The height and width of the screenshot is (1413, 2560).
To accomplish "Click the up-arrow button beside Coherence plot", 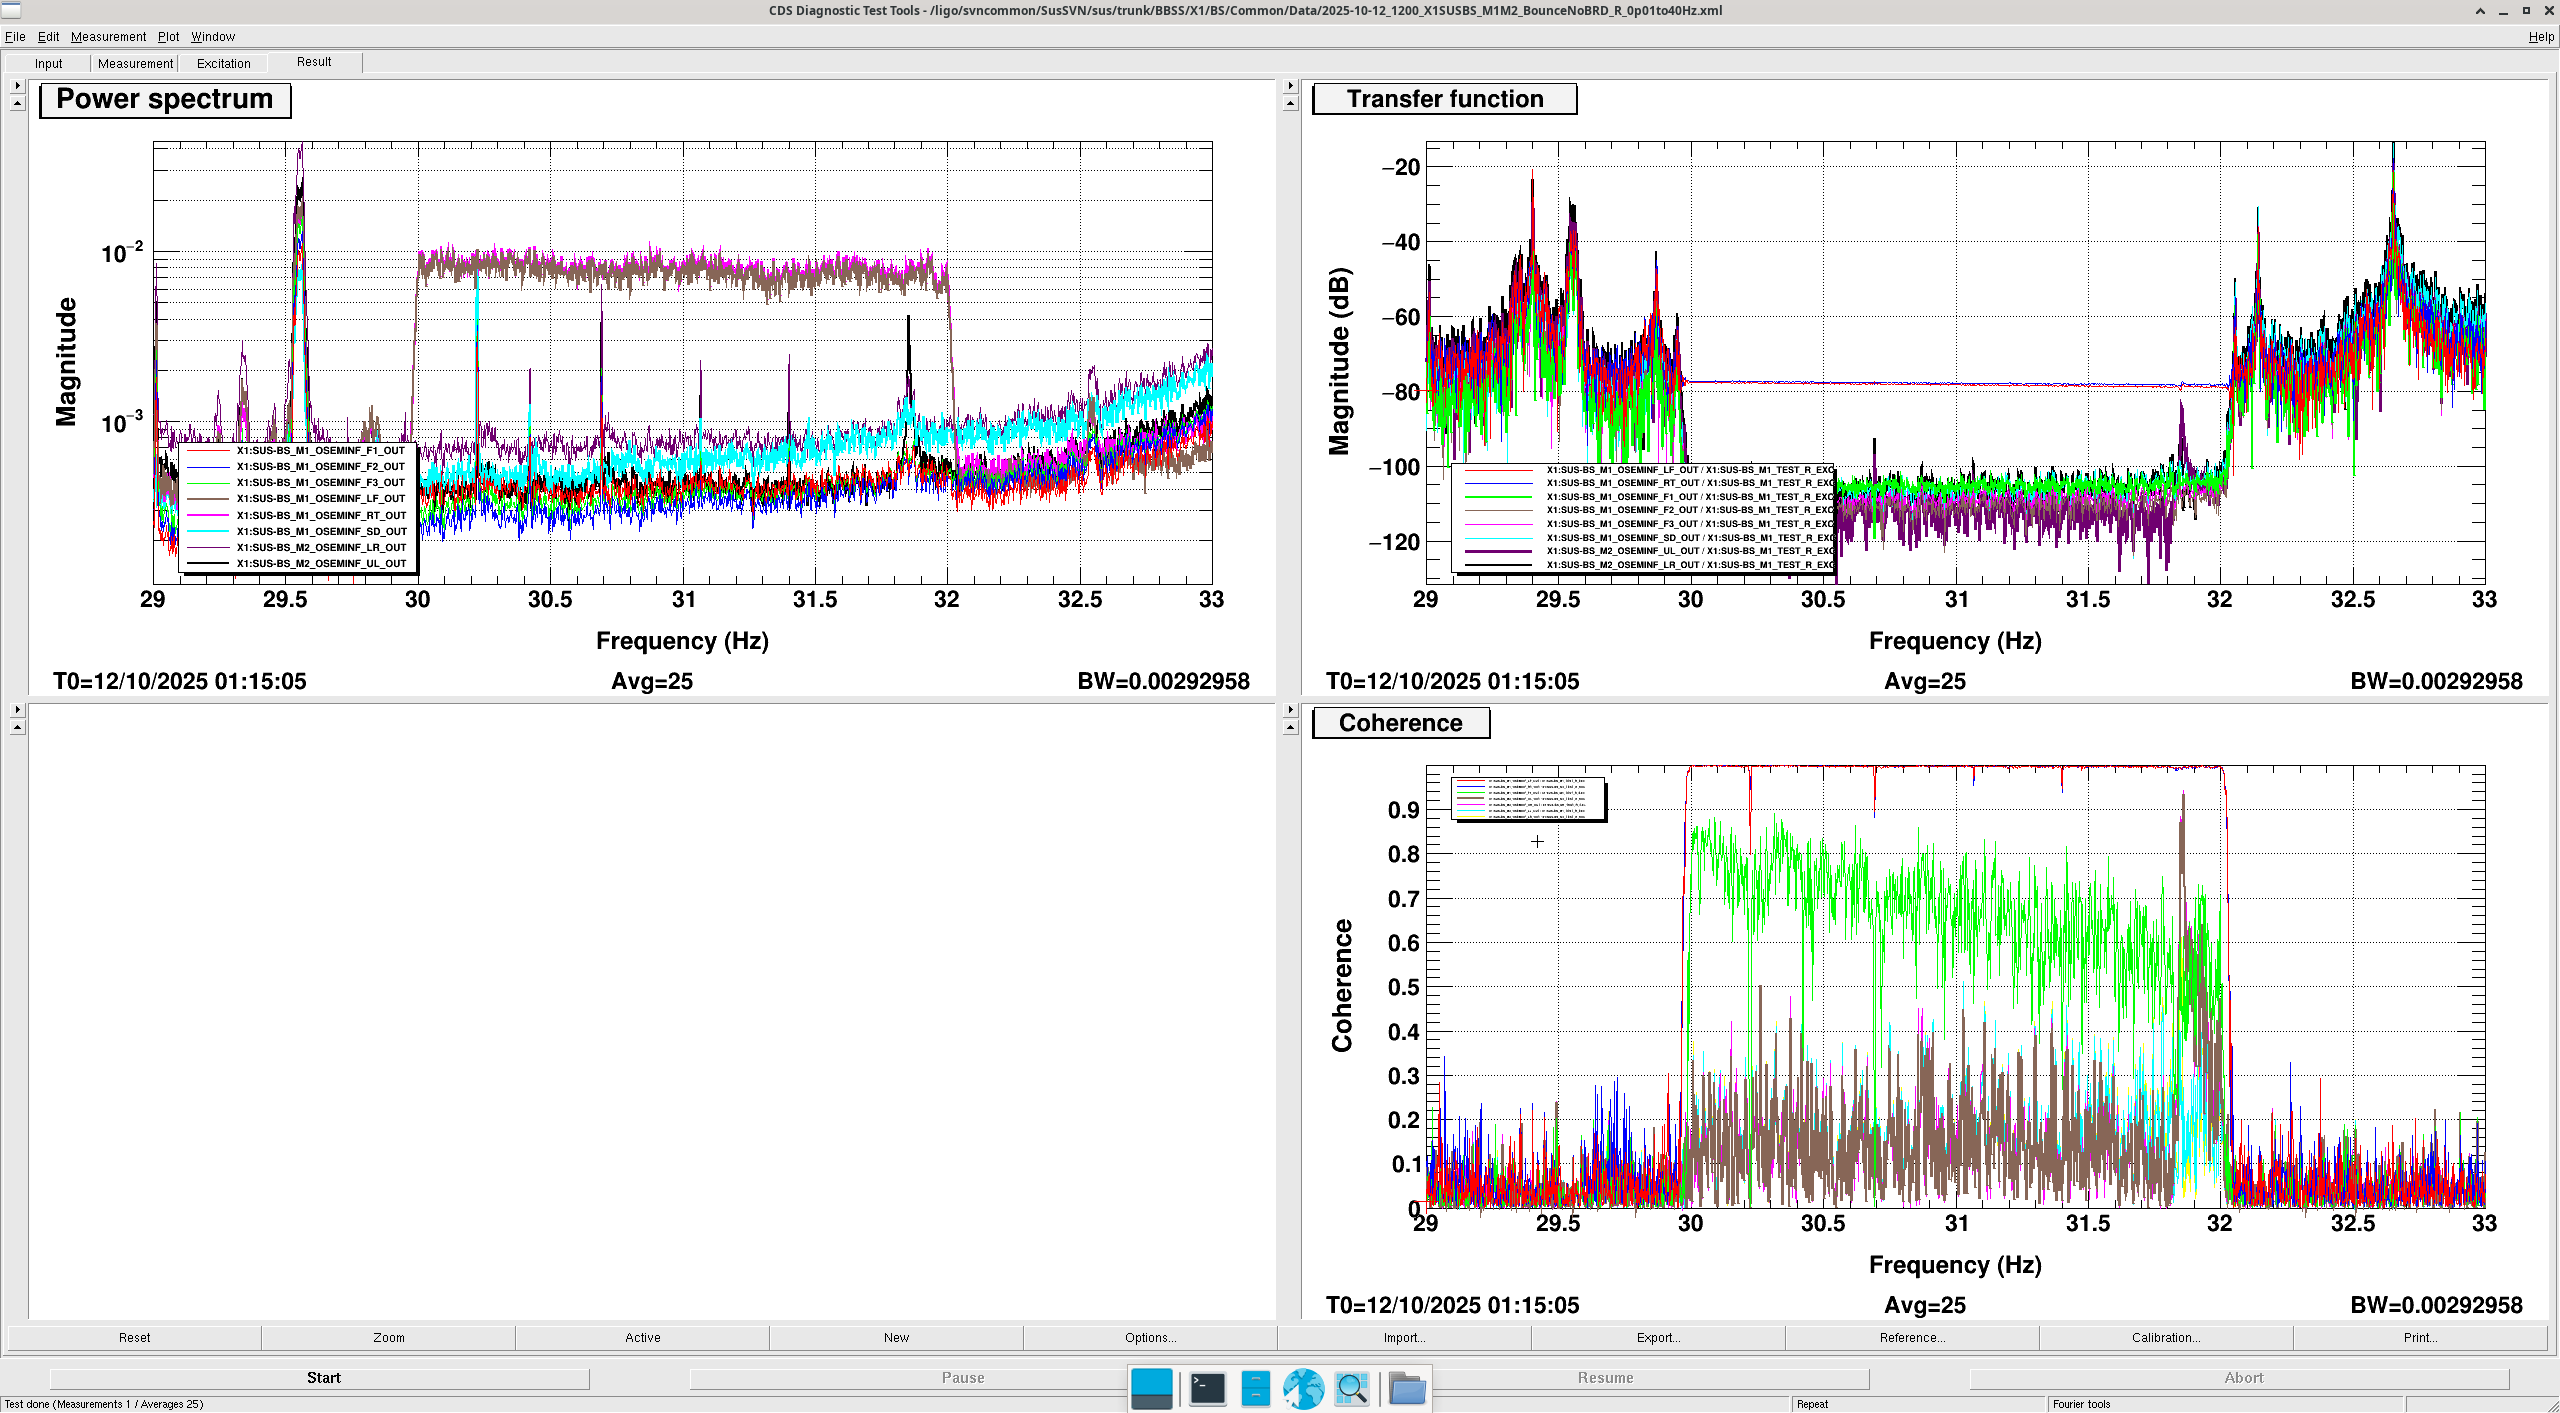I will pos(1290,727).
